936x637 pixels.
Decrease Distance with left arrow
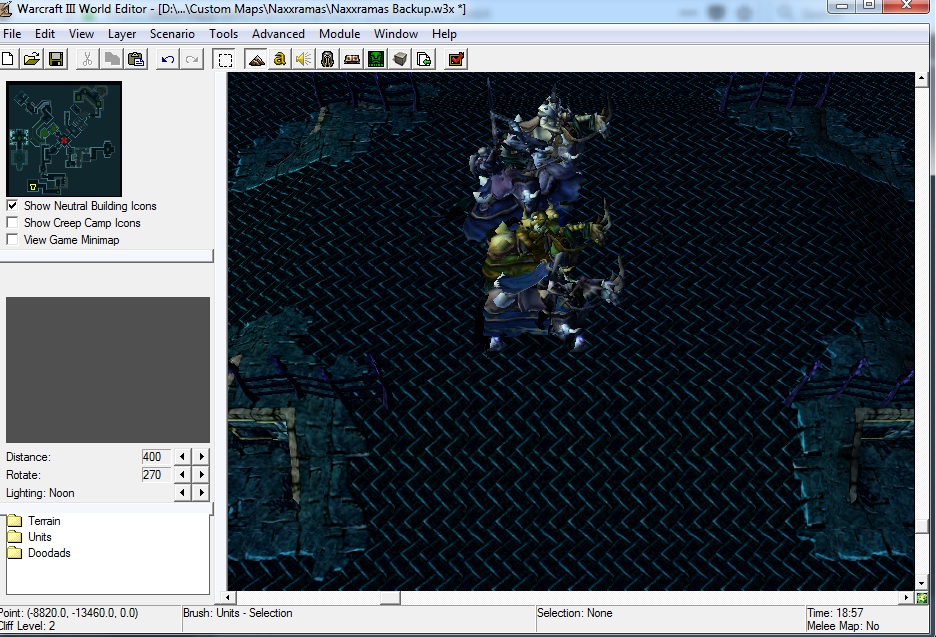click(182, 457)
